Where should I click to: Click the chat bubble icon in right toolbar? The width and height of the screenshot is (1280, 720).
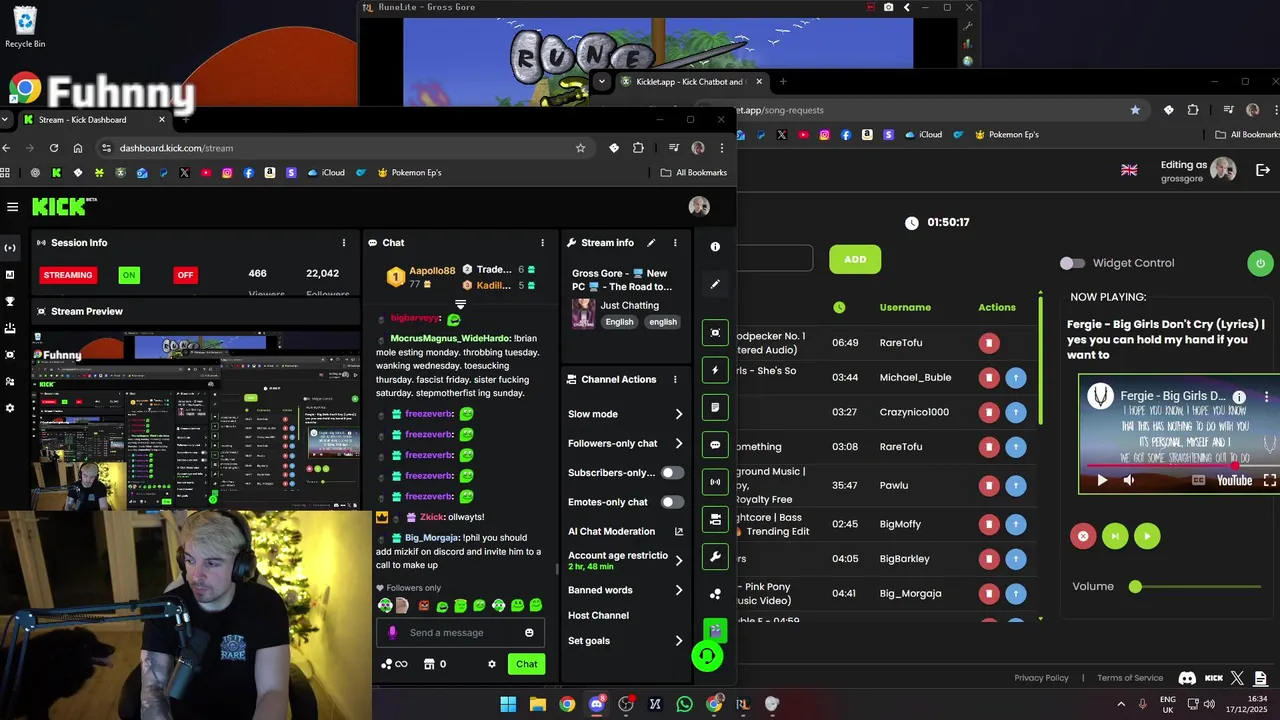(x=715, y=445)
